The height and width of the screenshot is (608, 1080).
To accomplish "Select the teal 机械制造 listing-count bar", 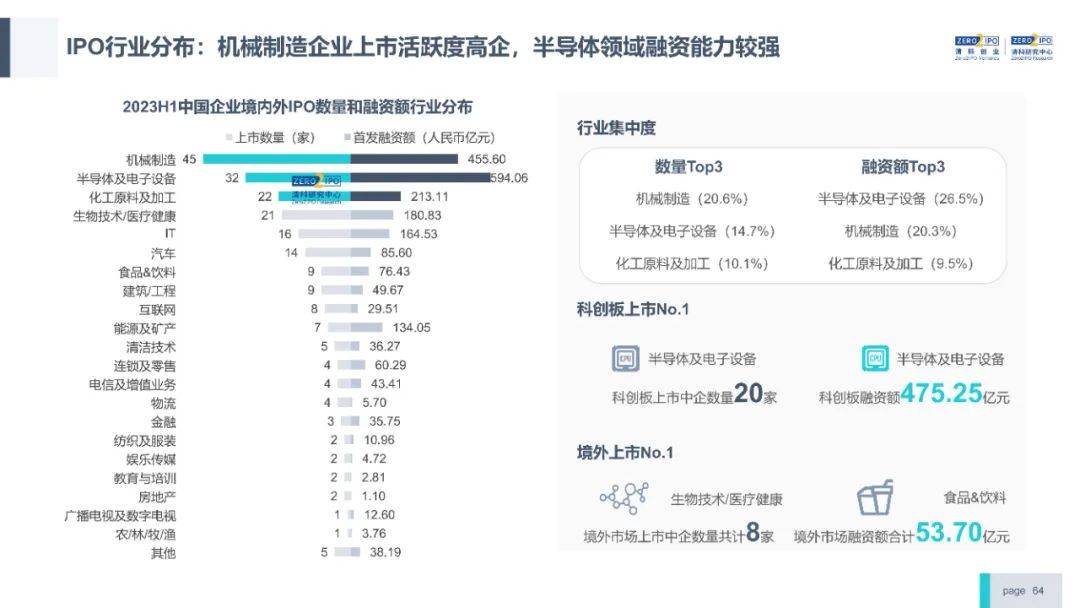I will point(275,159).
